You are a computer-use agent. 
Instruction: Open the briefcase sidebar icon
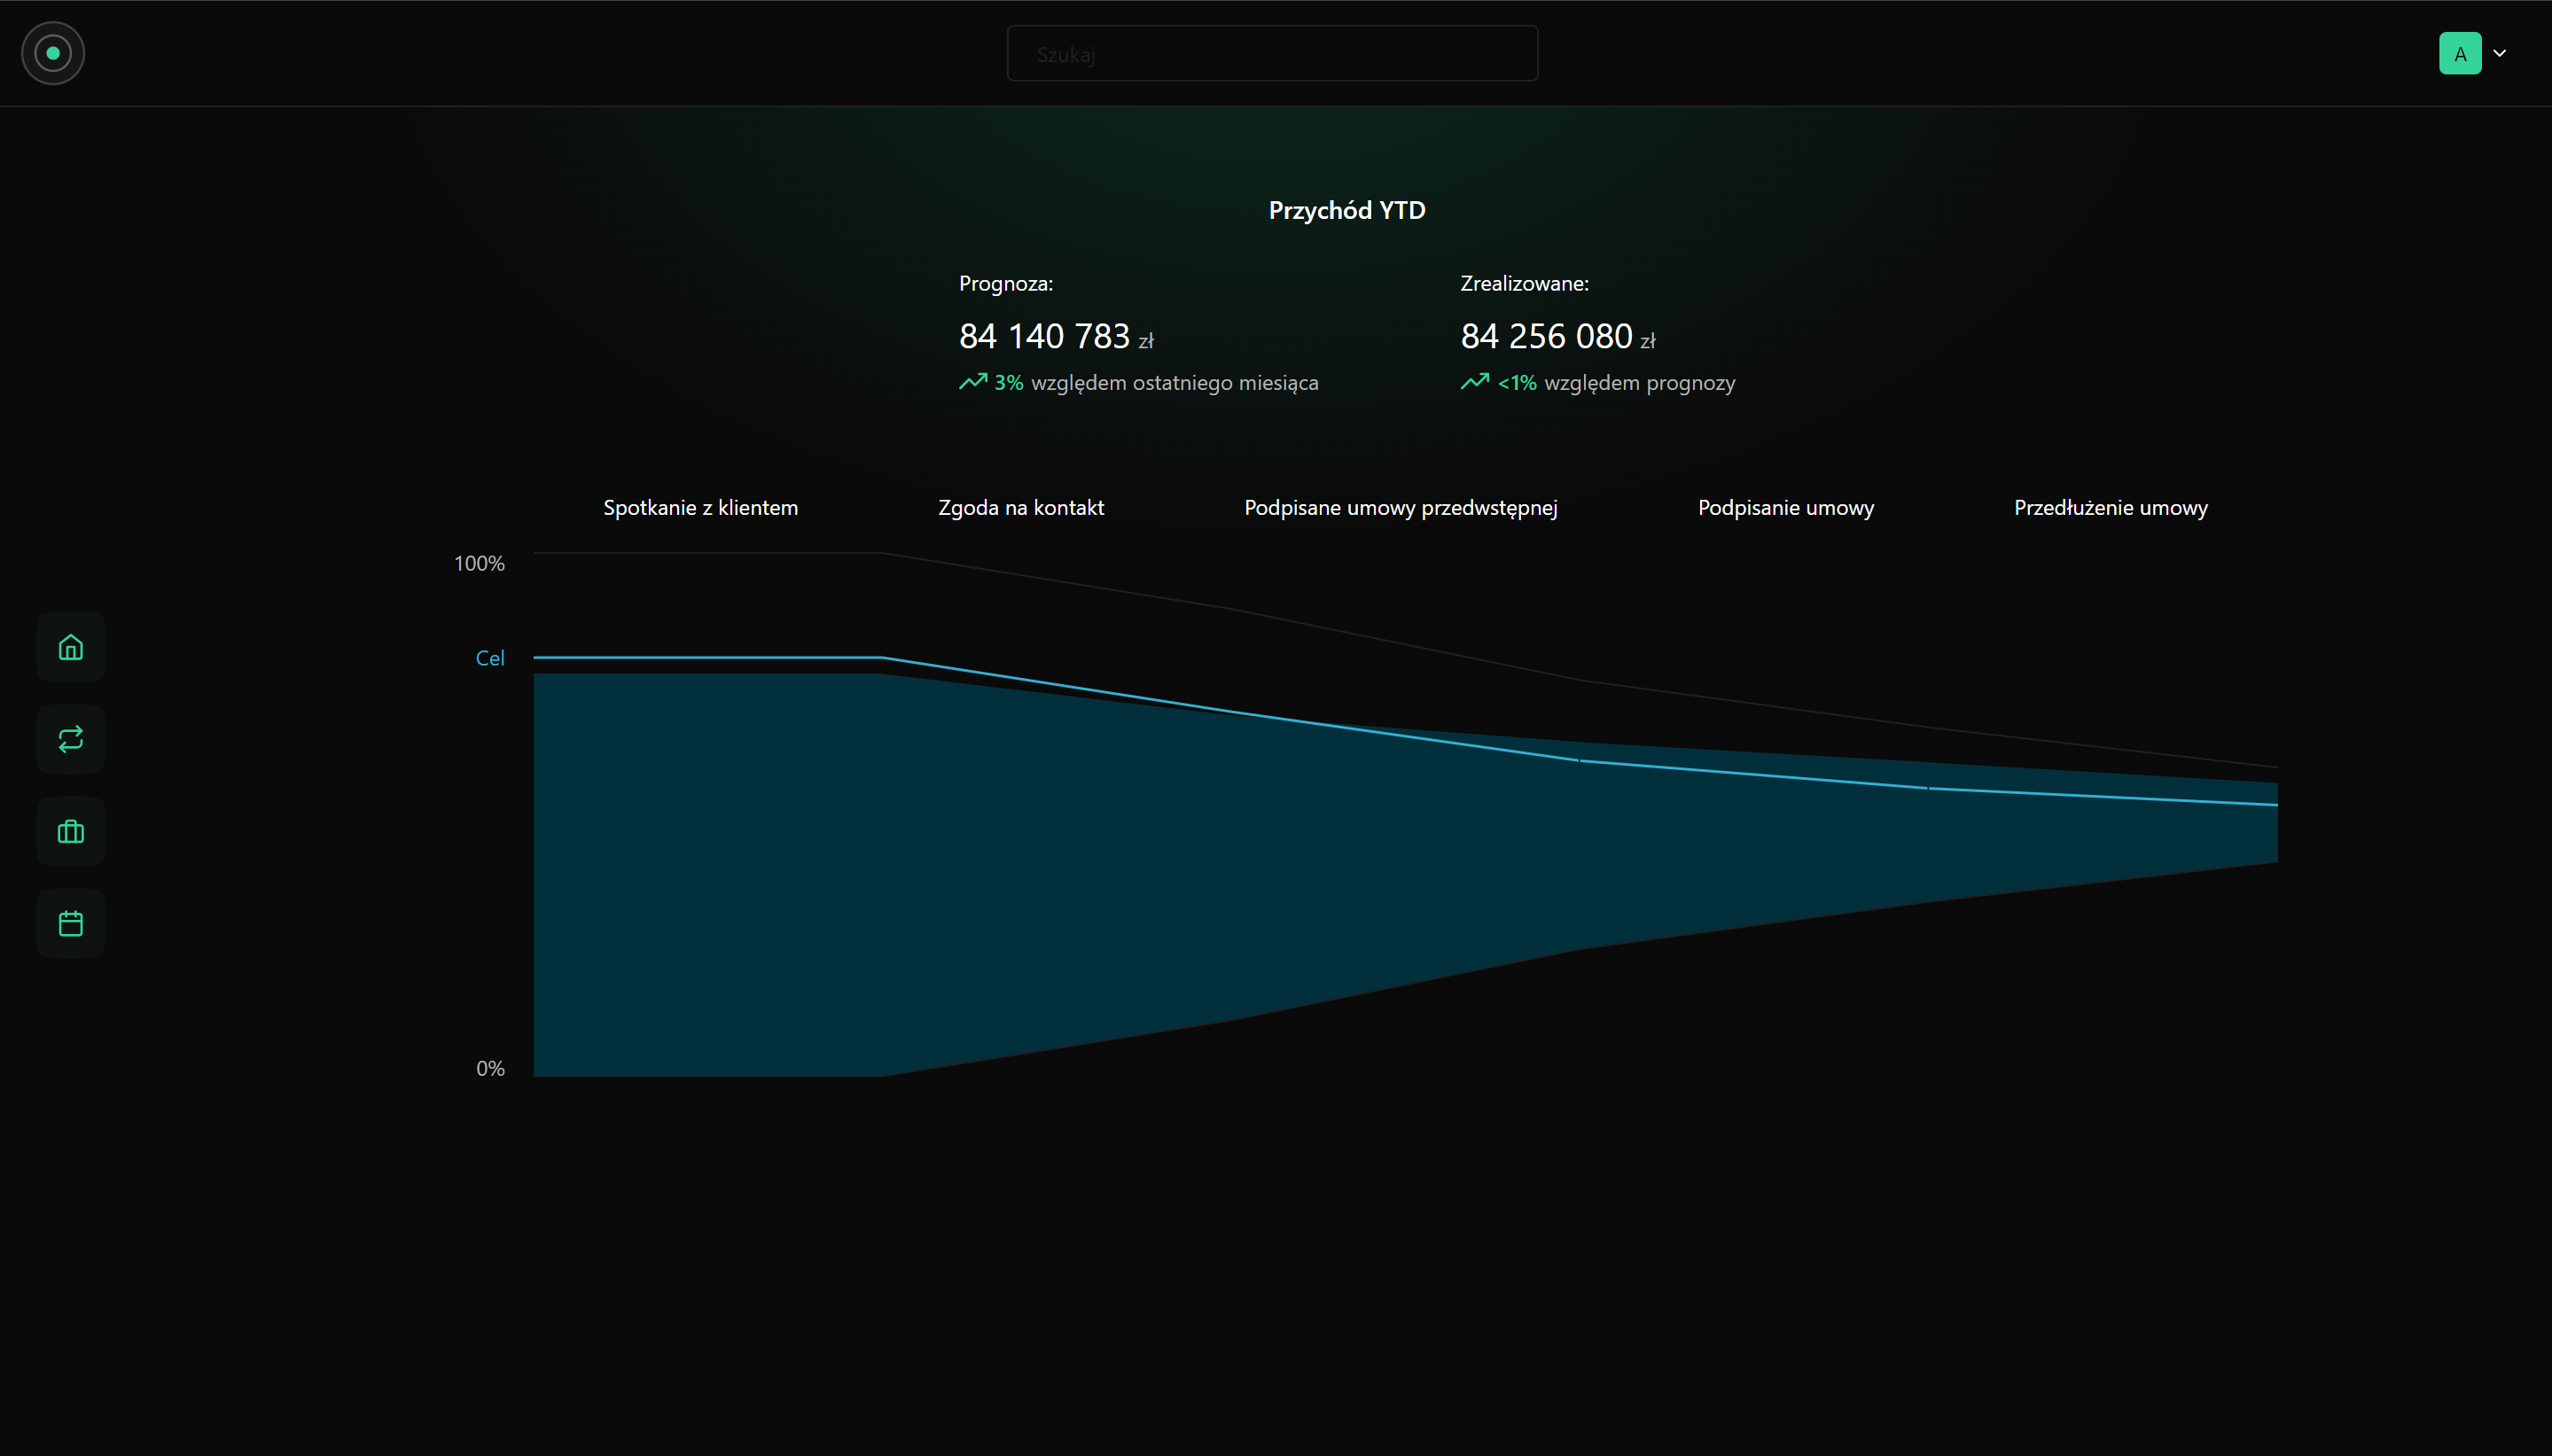(x=71, y=831)
